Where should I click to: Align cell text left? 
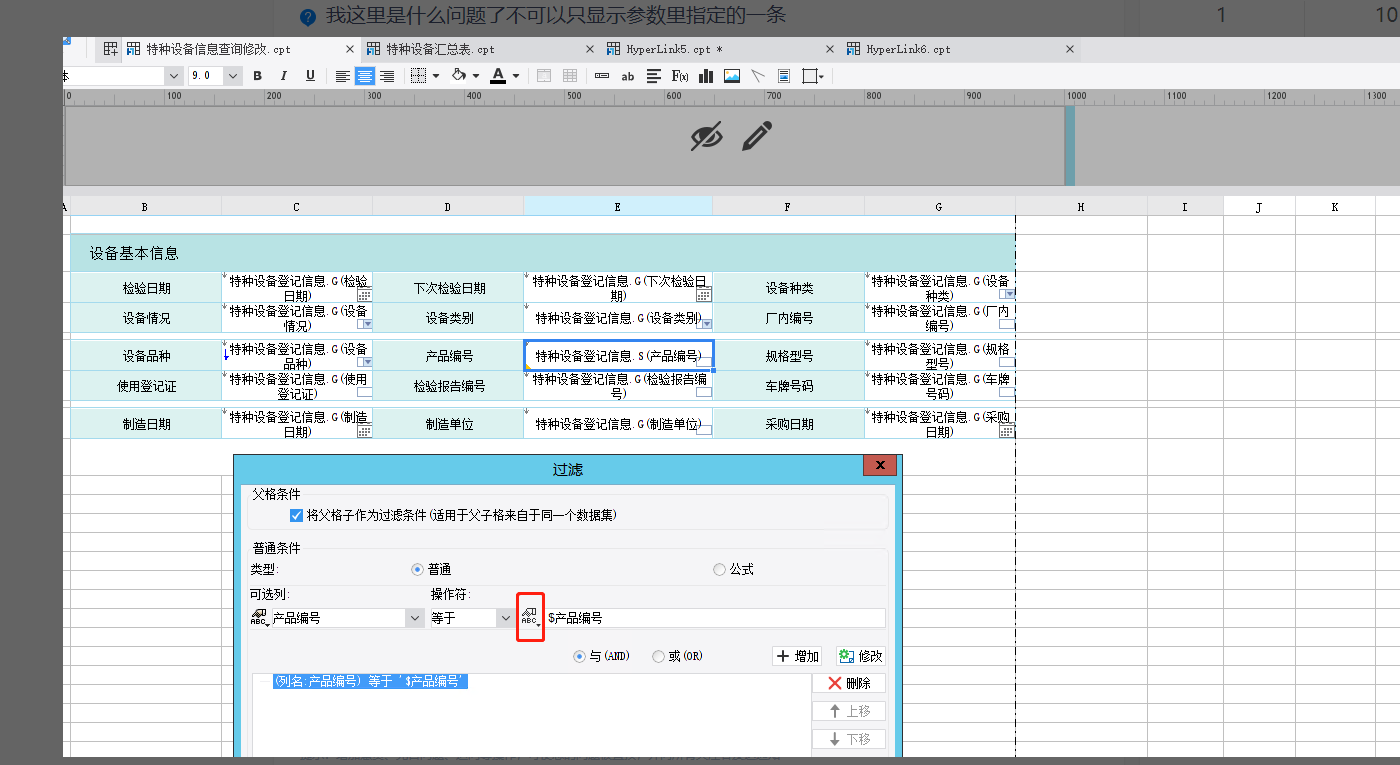coord(343,76)
